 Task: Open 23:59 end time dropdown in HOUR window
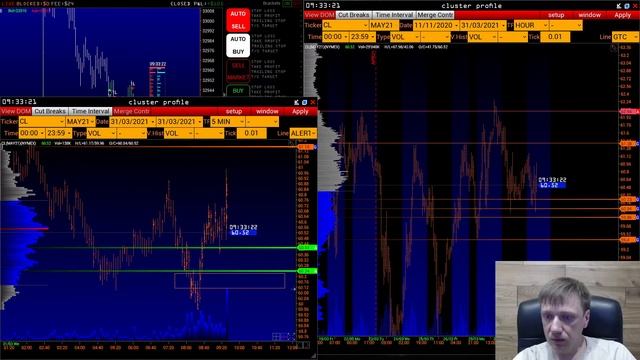[x=362, y=37]
